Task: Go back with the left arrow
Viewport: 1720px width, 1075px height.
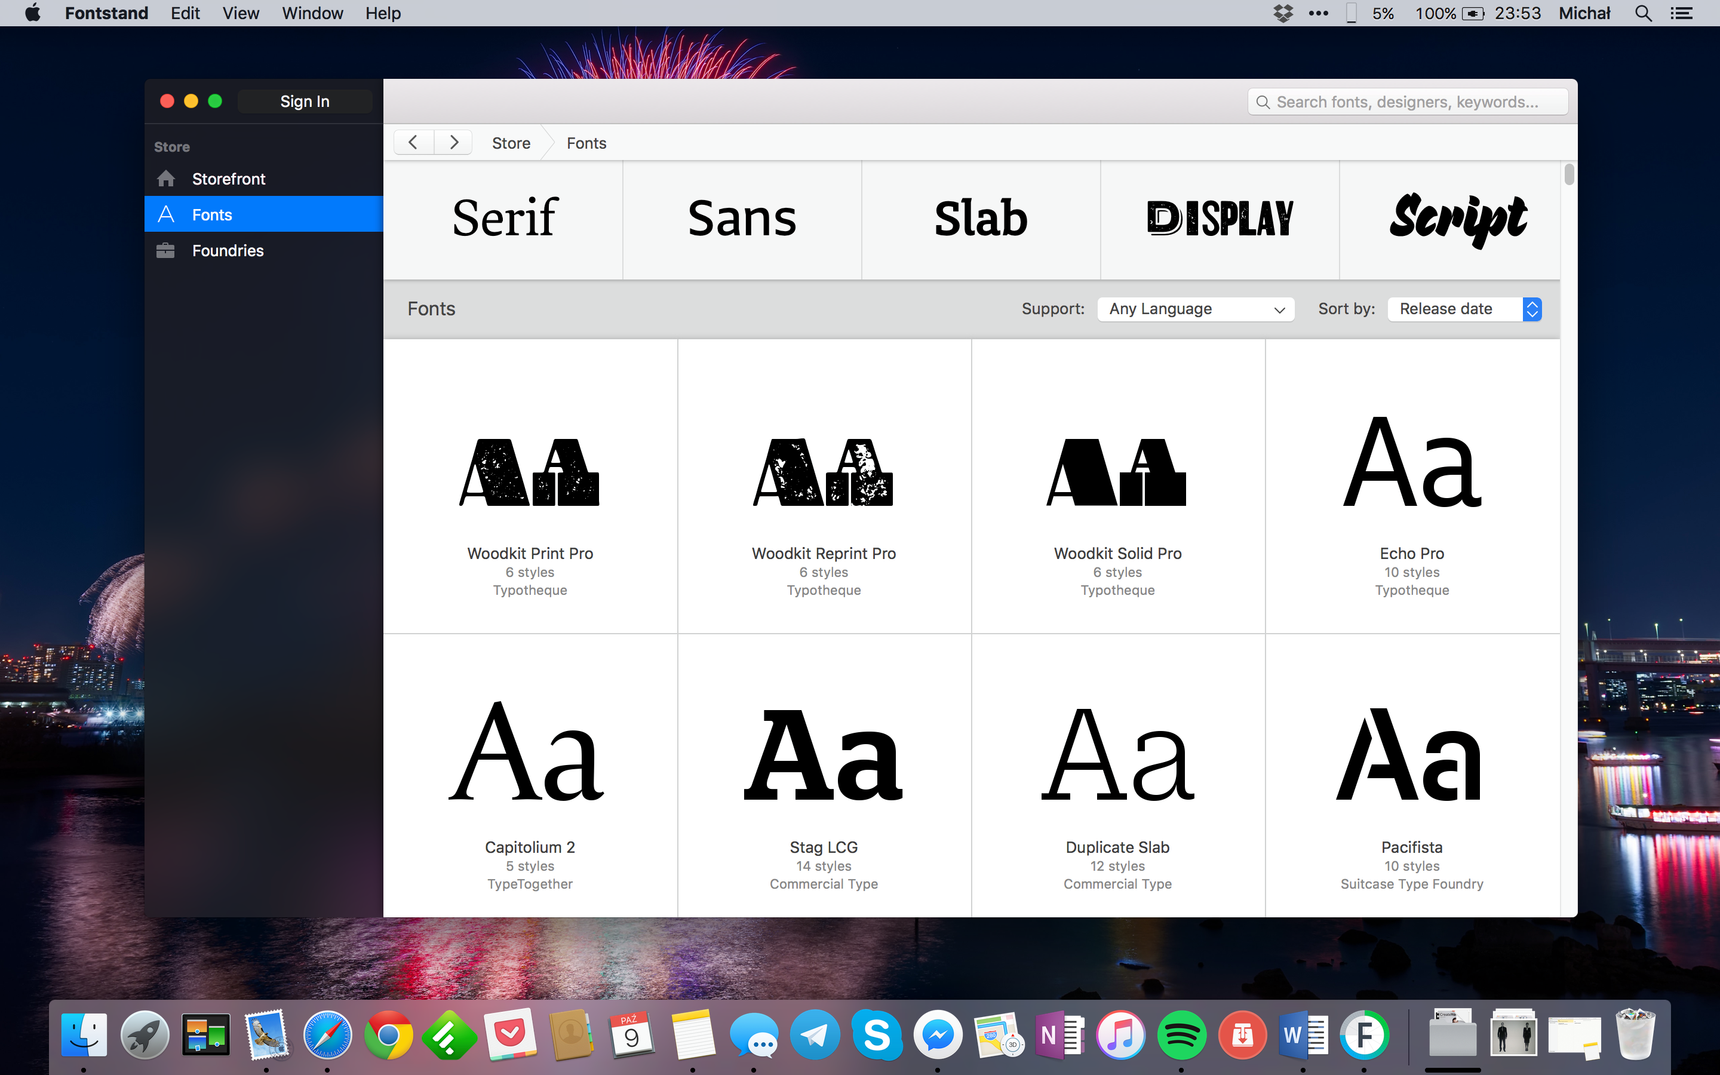Action: click(413, 142)
